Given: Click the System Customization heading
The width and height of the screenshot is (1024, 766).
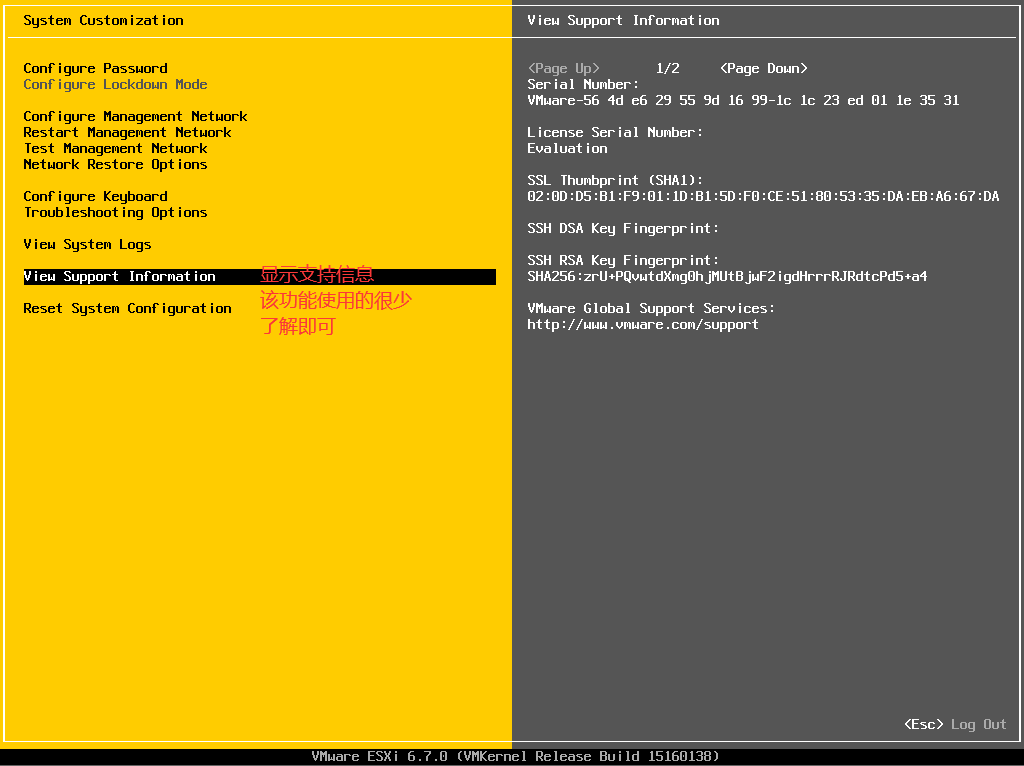Looking at the screenshot, I should pyautogui.click(x=103, y=21).
